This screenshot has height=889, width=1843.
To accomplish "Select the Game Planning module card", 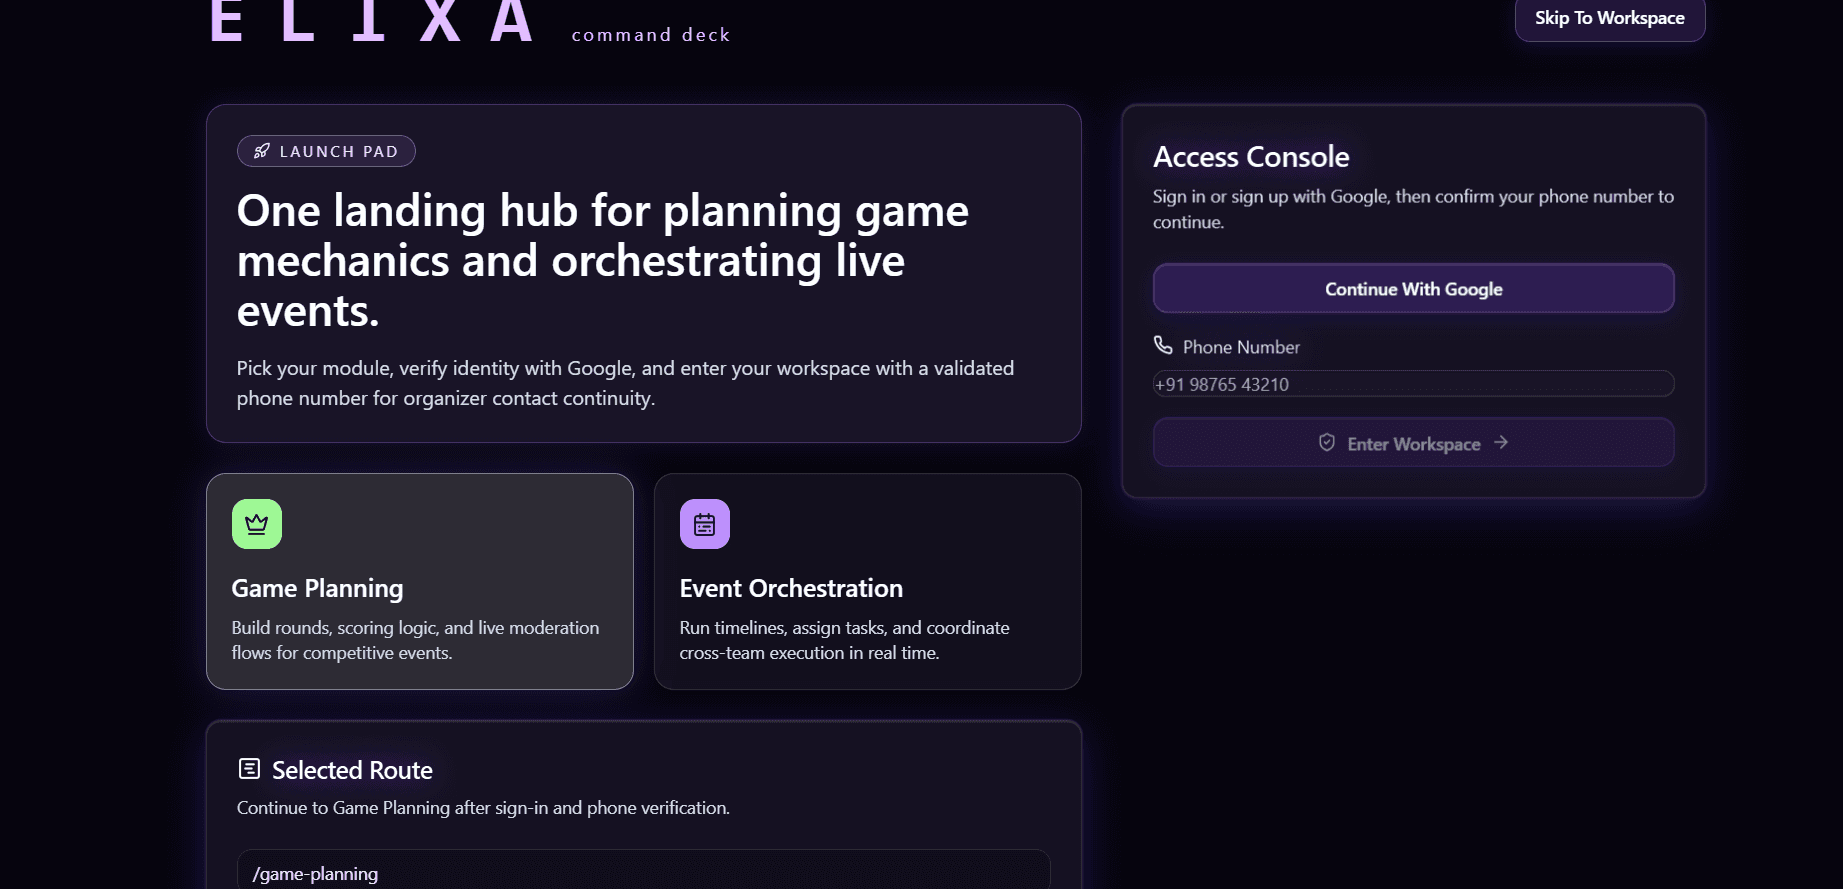I will pyautogui.click(x=419, y=581).
